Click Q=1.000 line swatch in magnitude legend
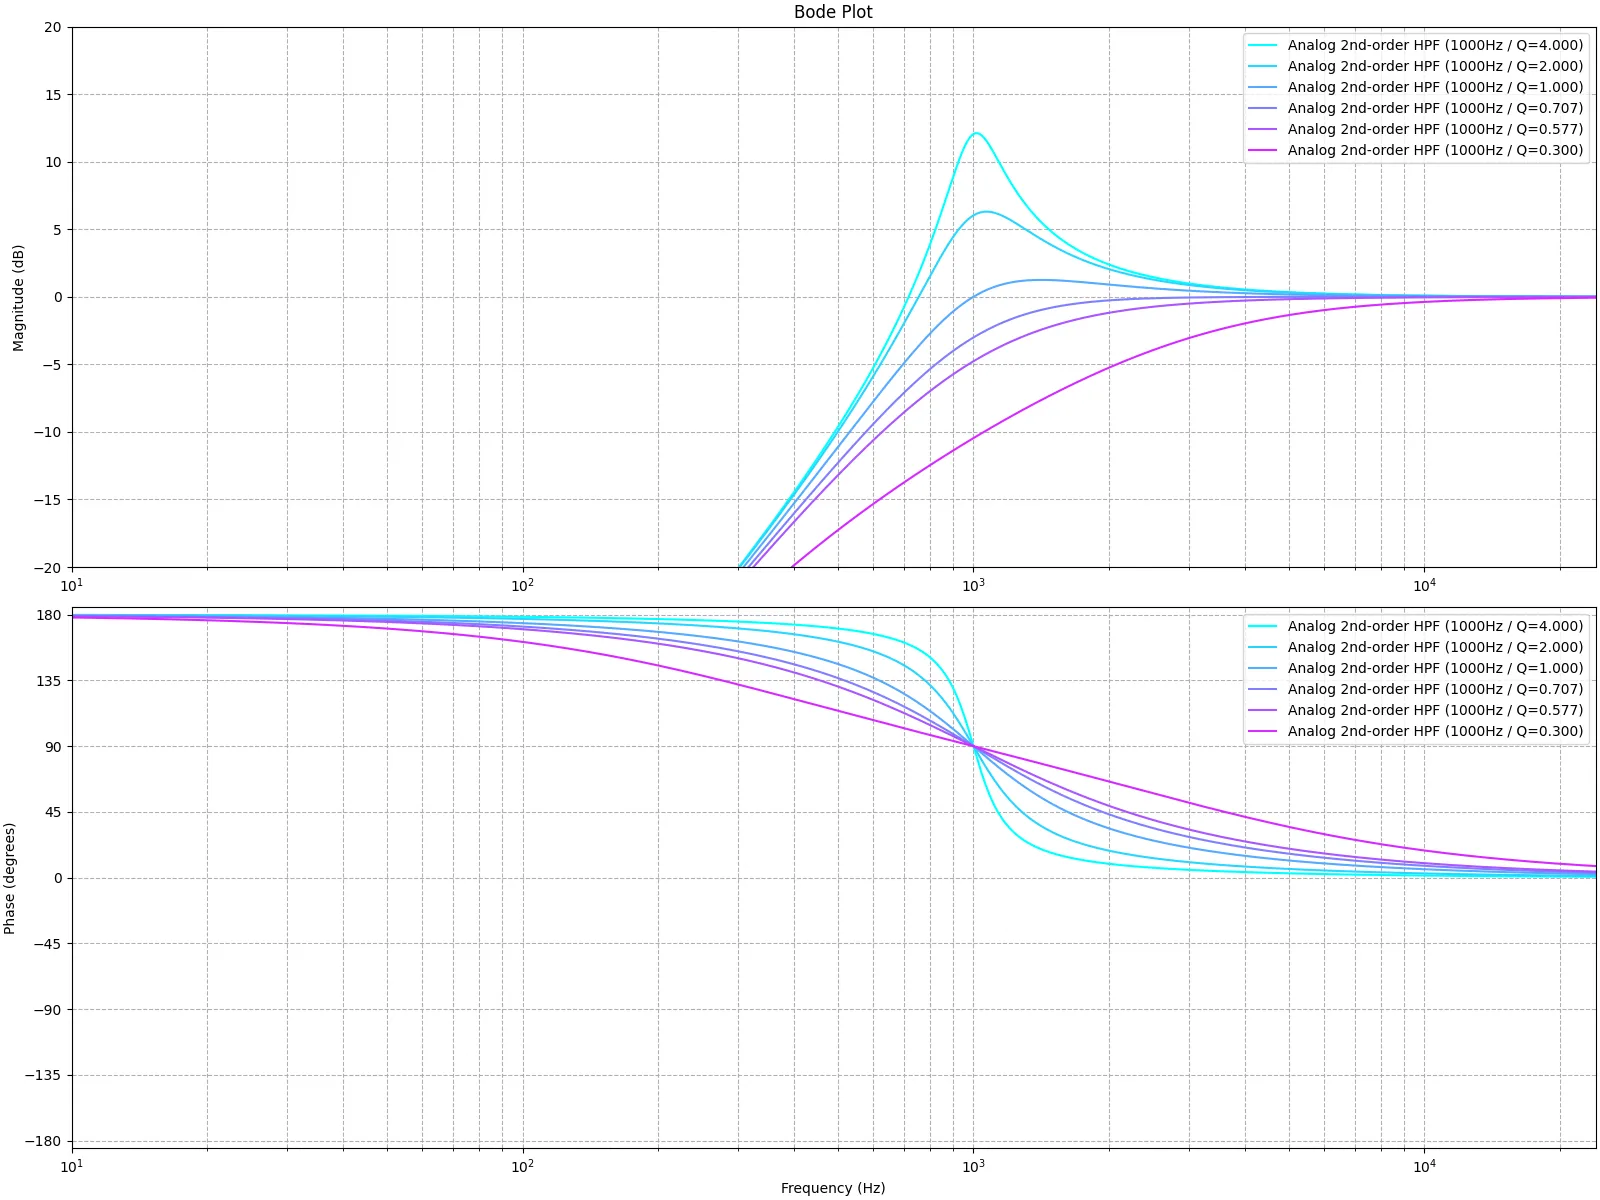The image size is (1600, 1200). tap(1263, 87)
